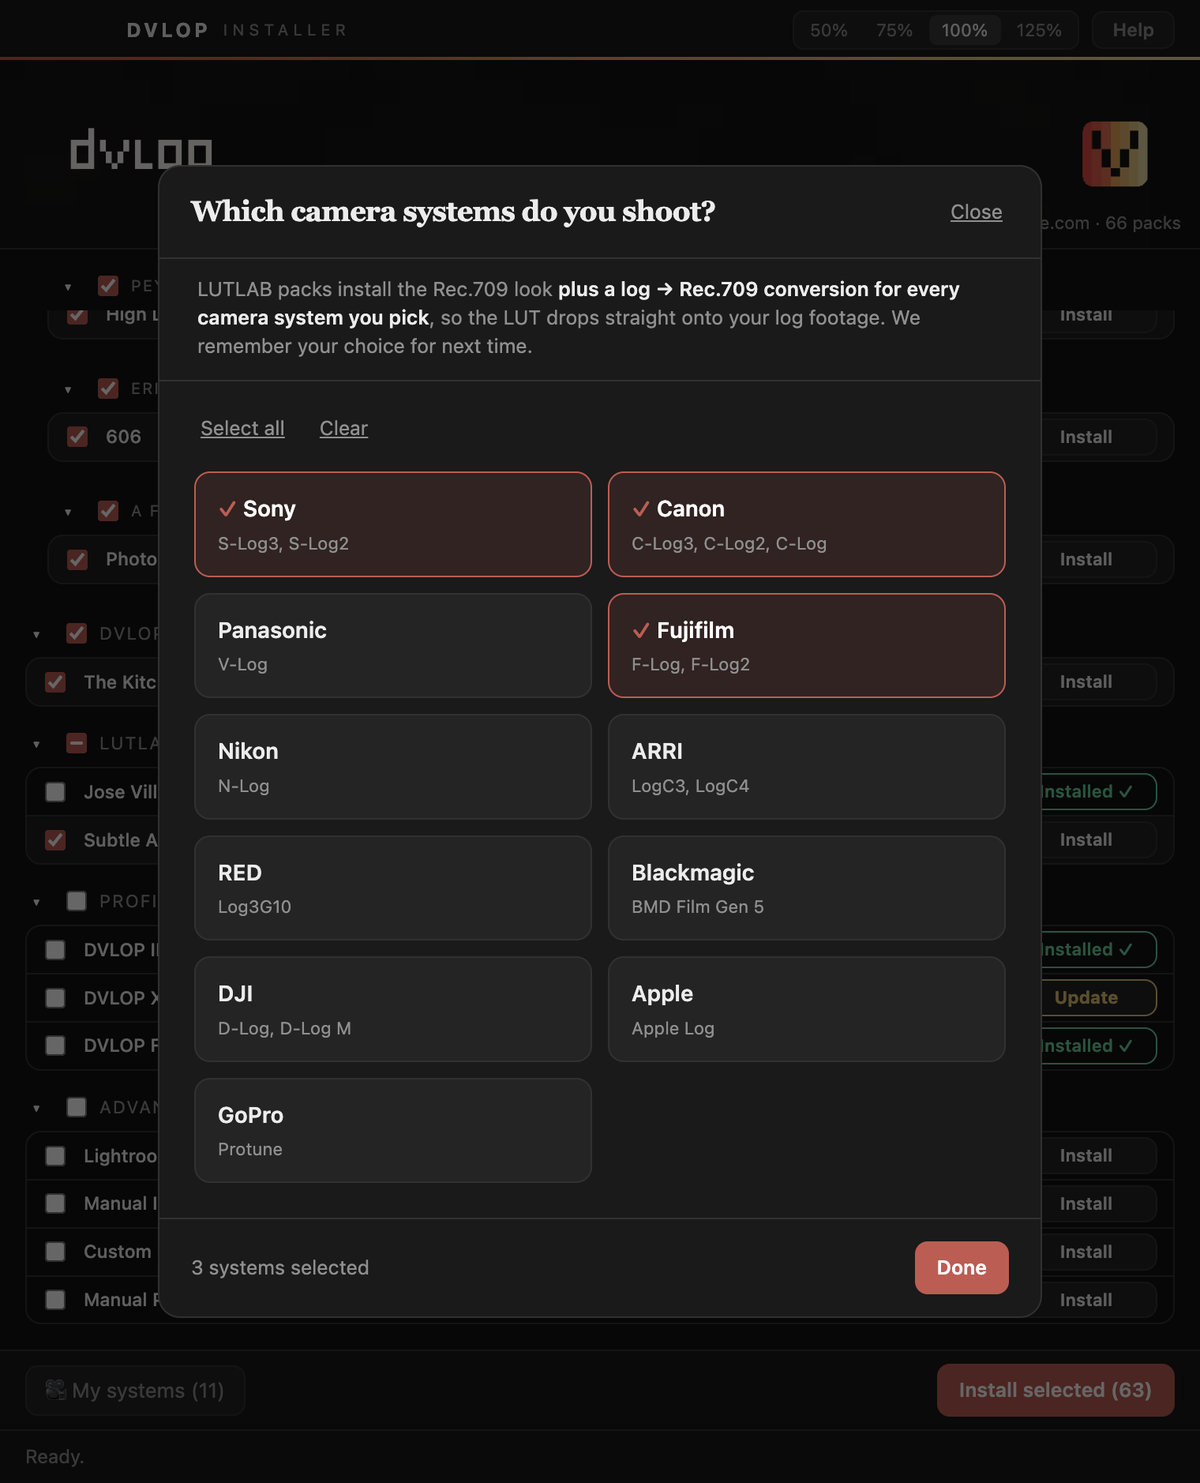Set zoom level to 125%
Image resolution: width=1200 pixels, height=1483 pixels.
tap(1039, 30)
